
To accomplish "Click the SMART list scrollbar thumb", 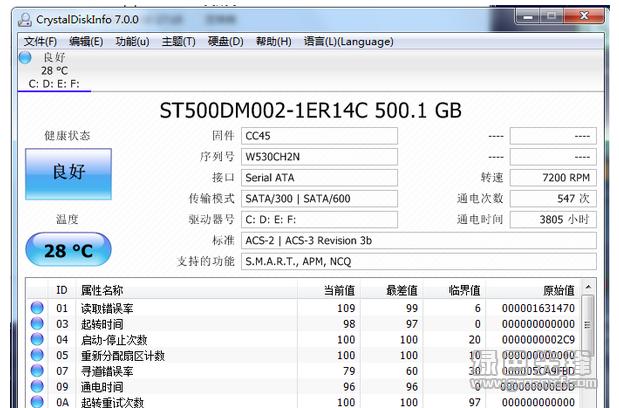I will pos(588,325).
